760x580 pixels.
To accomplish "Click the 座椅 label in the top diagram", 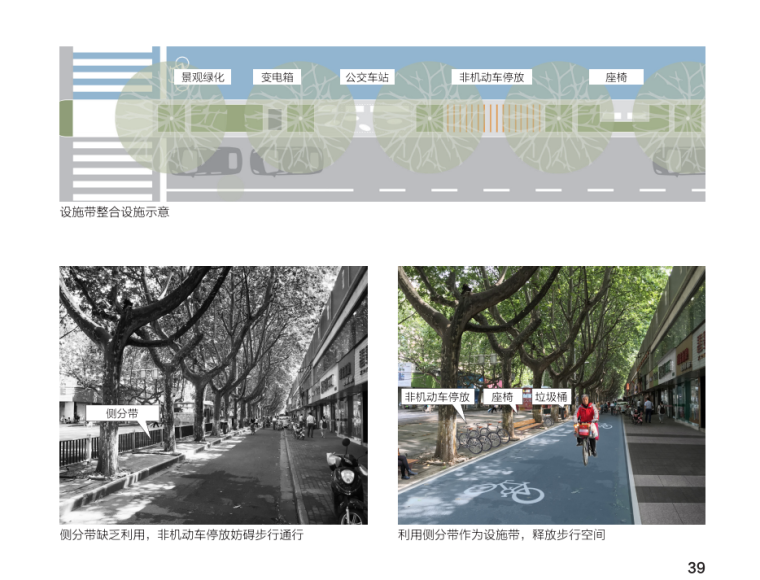I will [x=609, y=77].
